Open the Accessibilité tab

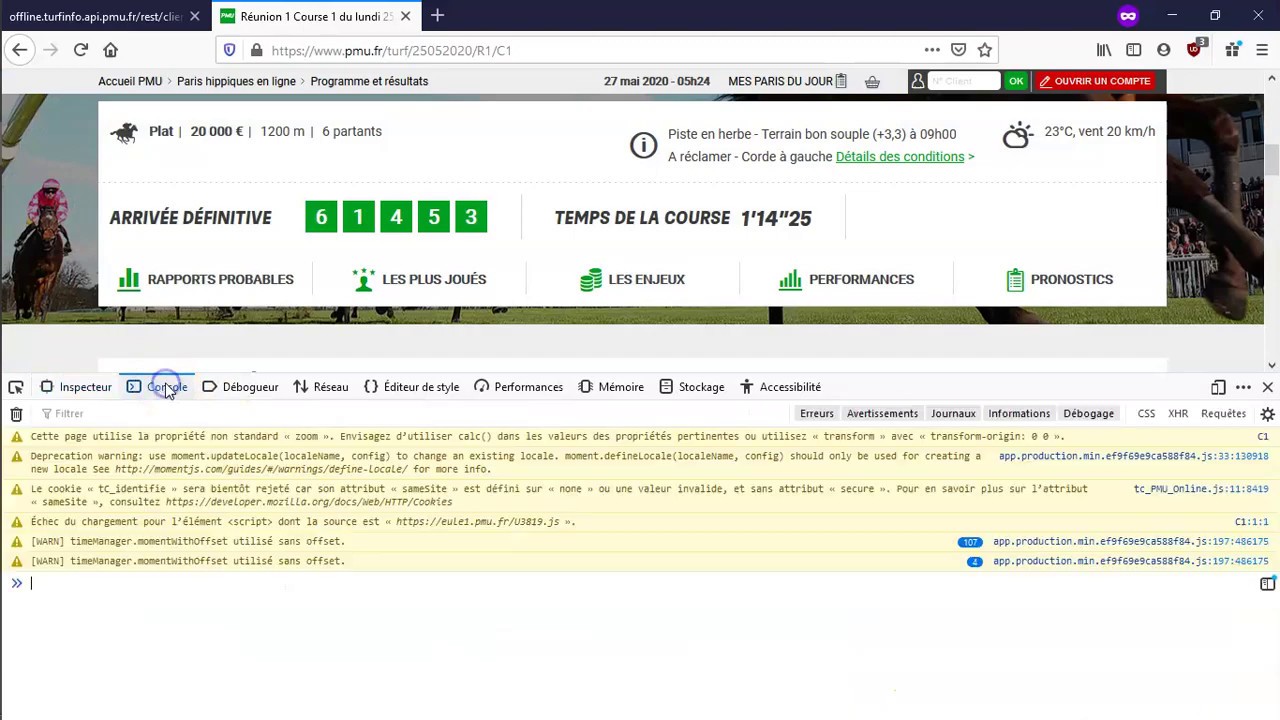coord(780,387)
